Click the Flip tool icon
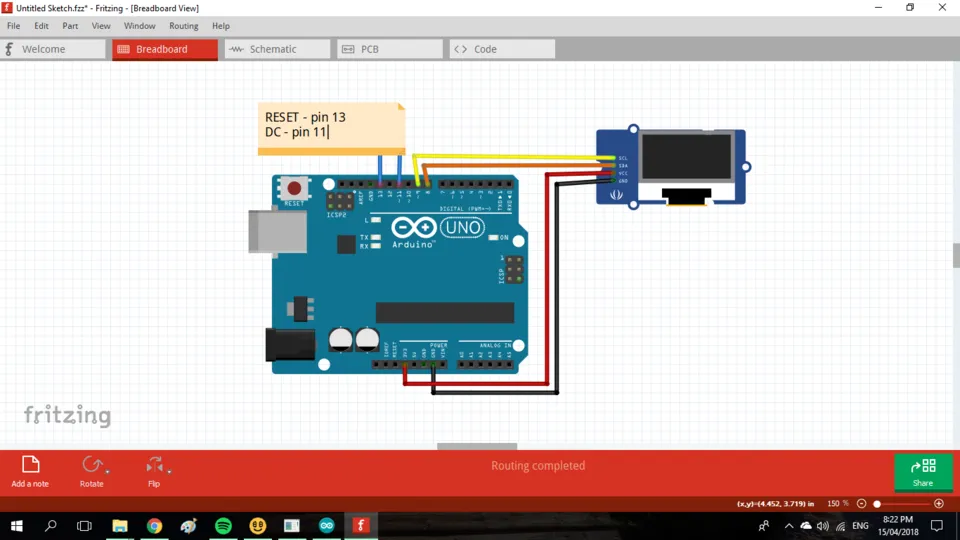 154,465
